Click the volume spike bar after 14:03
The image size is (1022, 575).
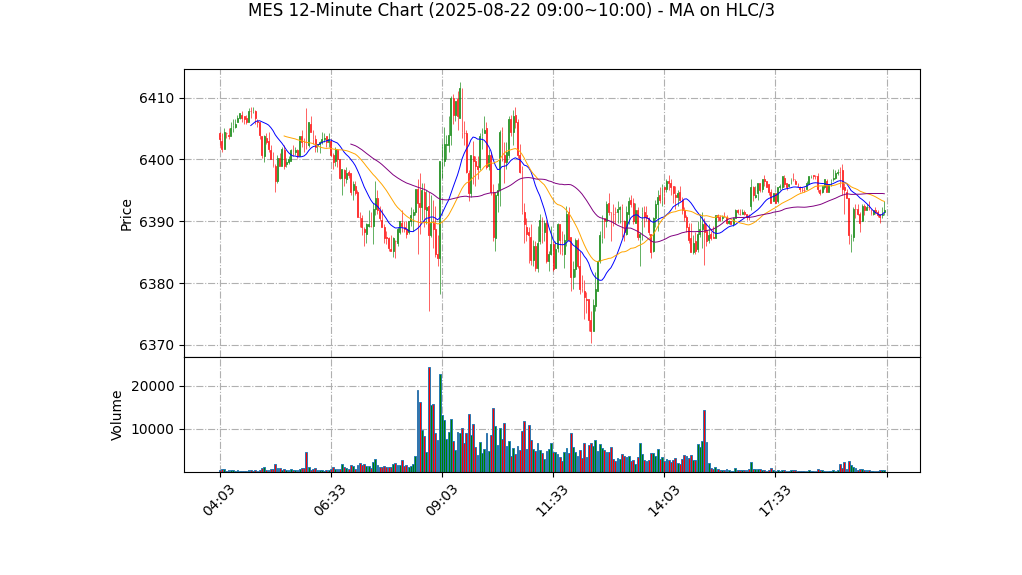705,441
